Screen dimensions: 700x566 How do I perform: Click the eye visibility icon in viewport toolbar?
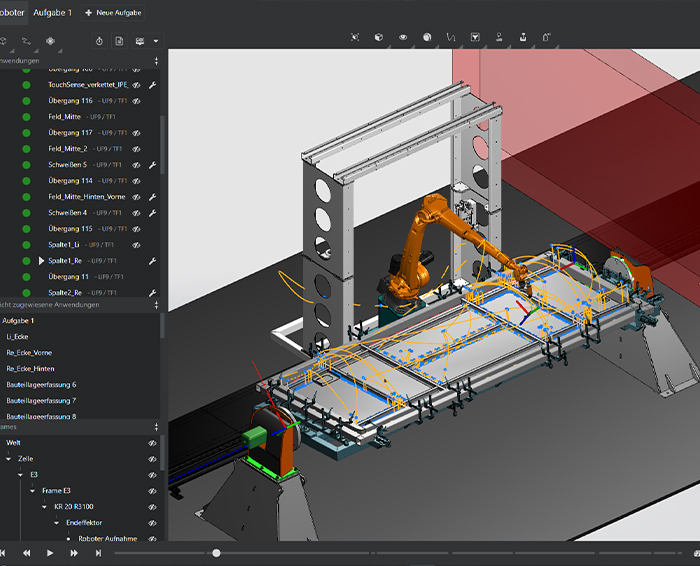(x=403, y=37)
